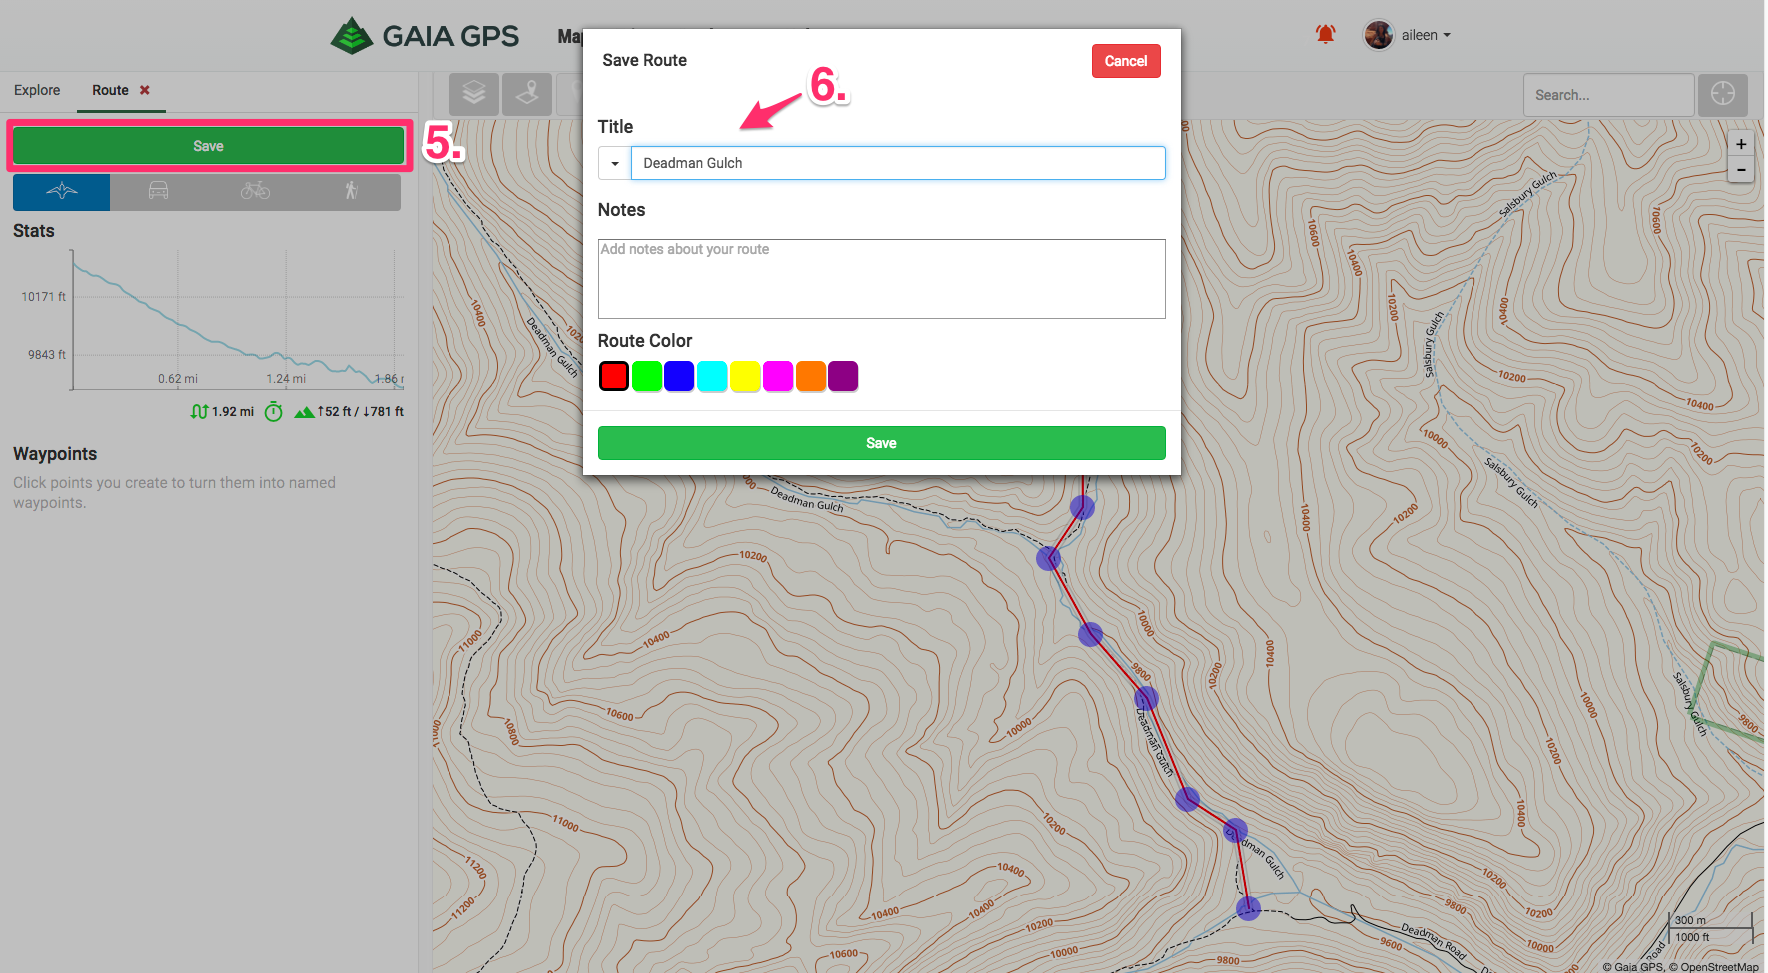This screenshot has width=1768, height=973.
Task: Cancel the Save Route dialog
Action: coord(1125,61)
